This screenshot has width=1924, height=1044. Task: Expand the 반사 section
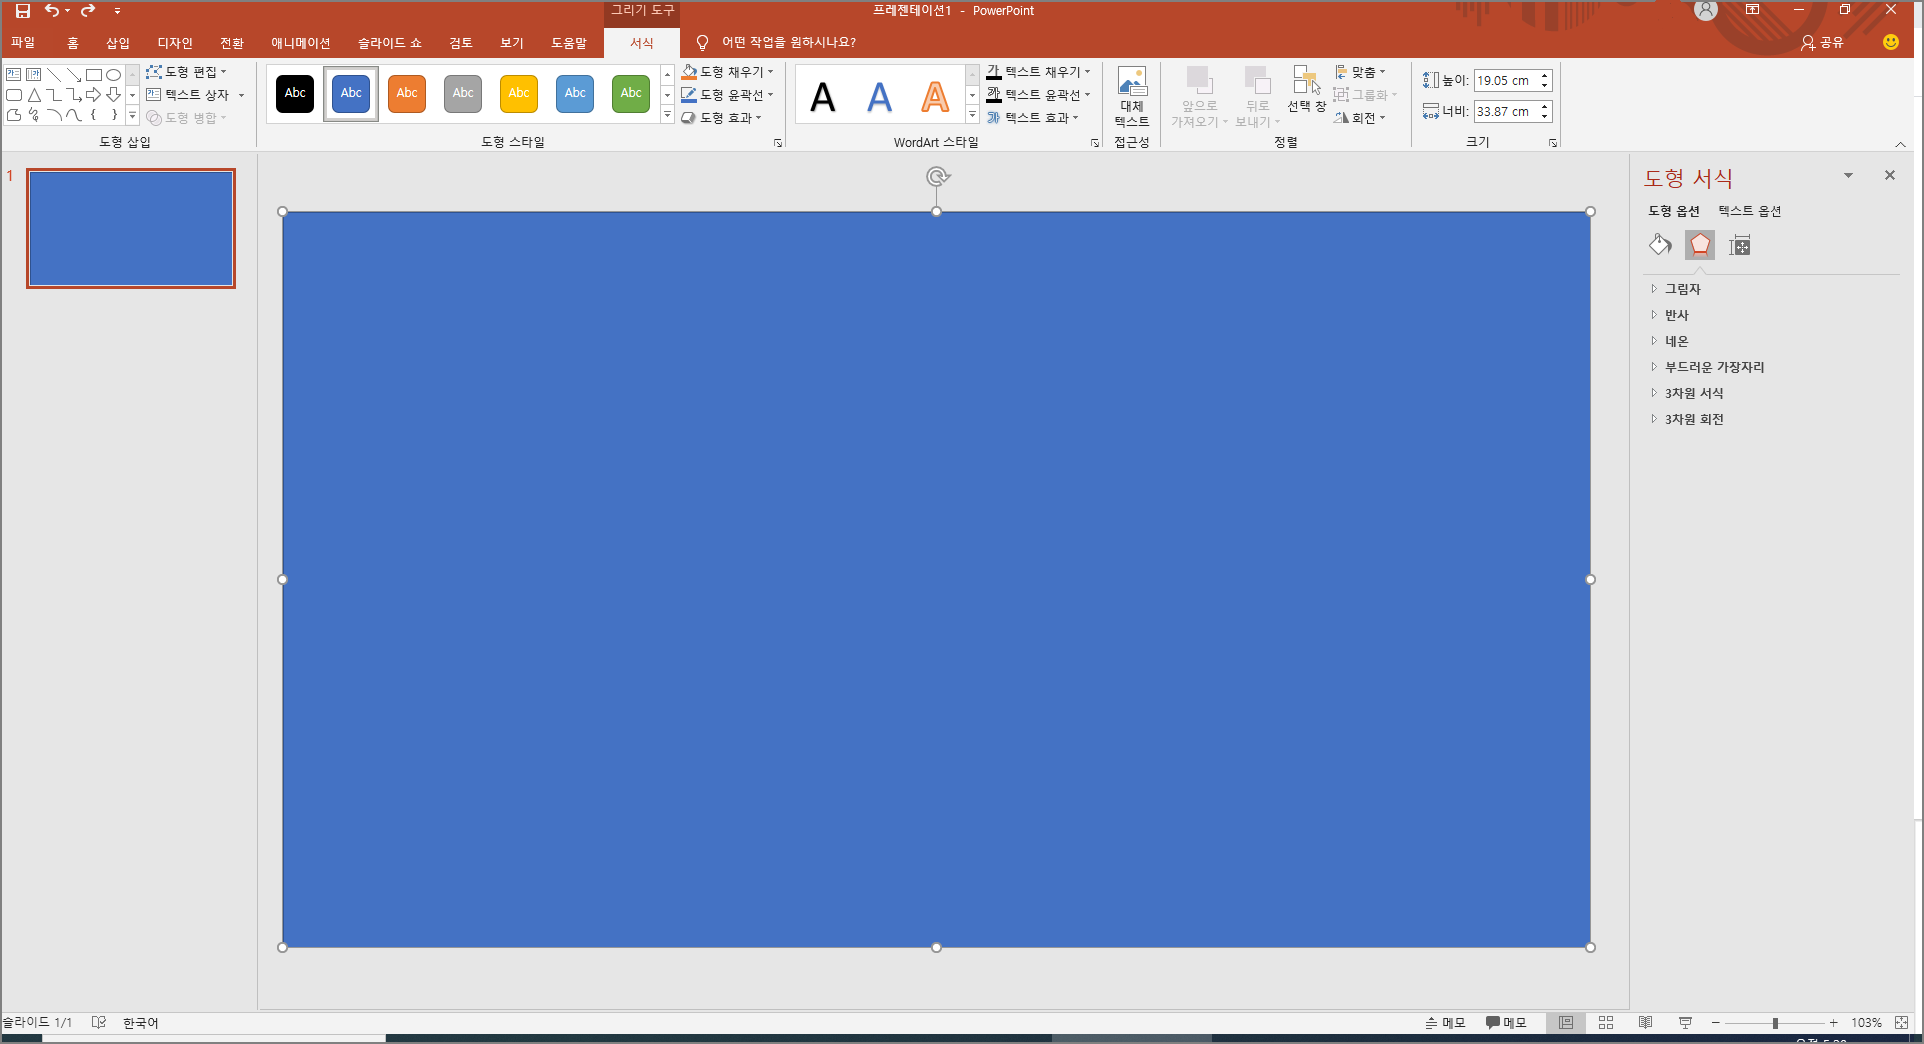point(1670,315)
